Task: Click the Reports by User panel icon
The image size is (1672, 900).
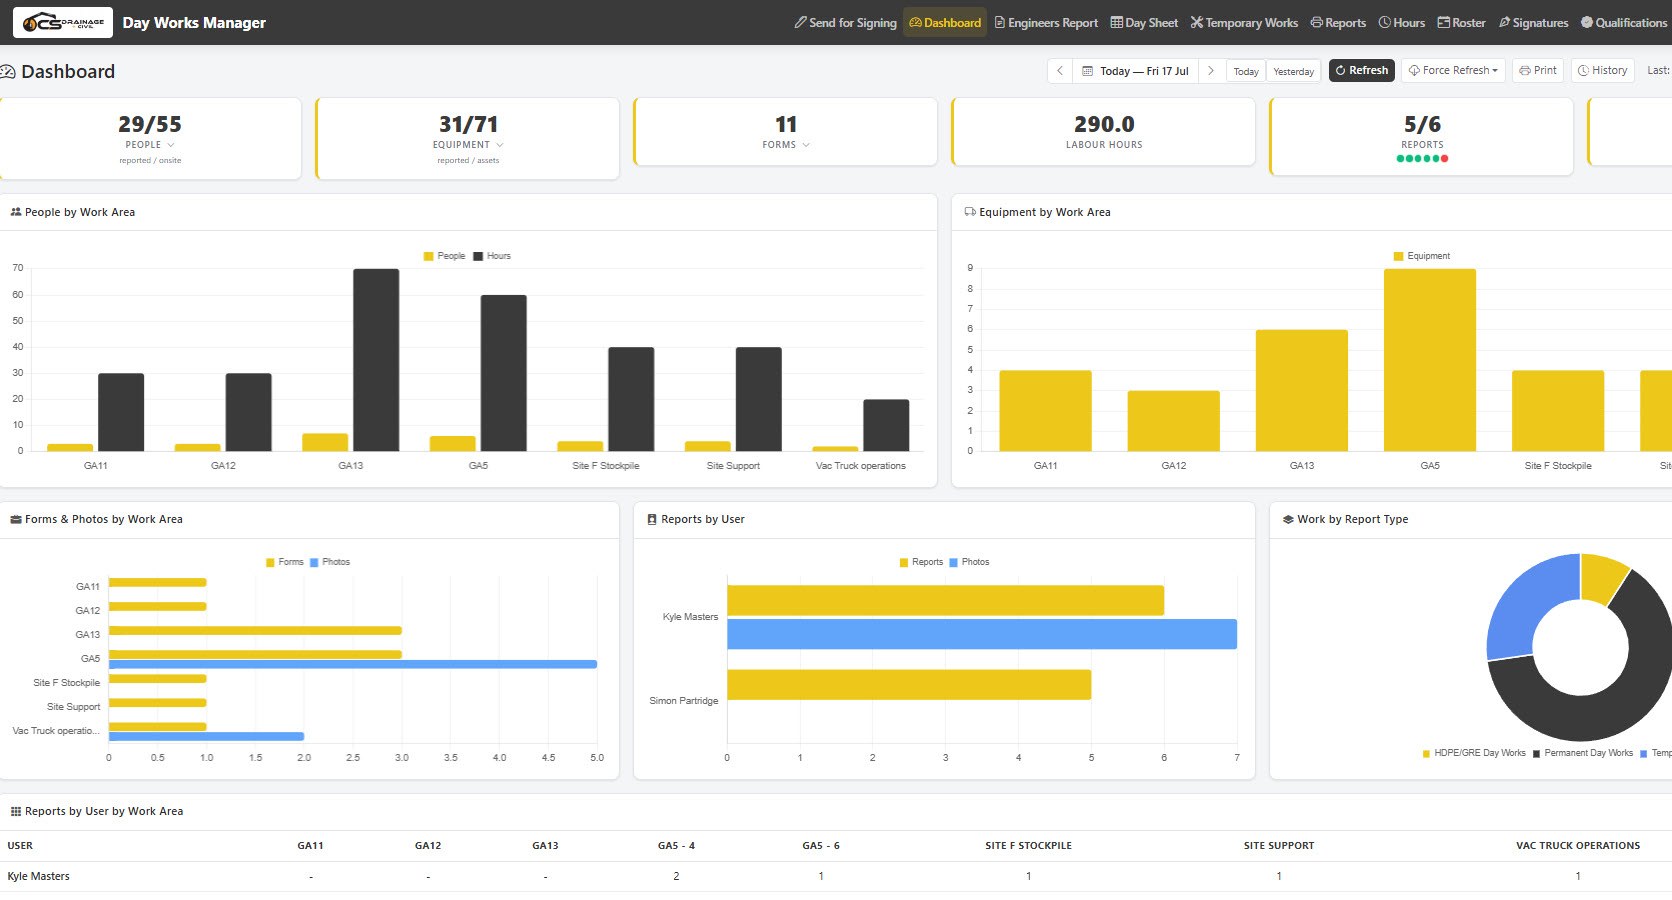Action: (x=652, y=519)
